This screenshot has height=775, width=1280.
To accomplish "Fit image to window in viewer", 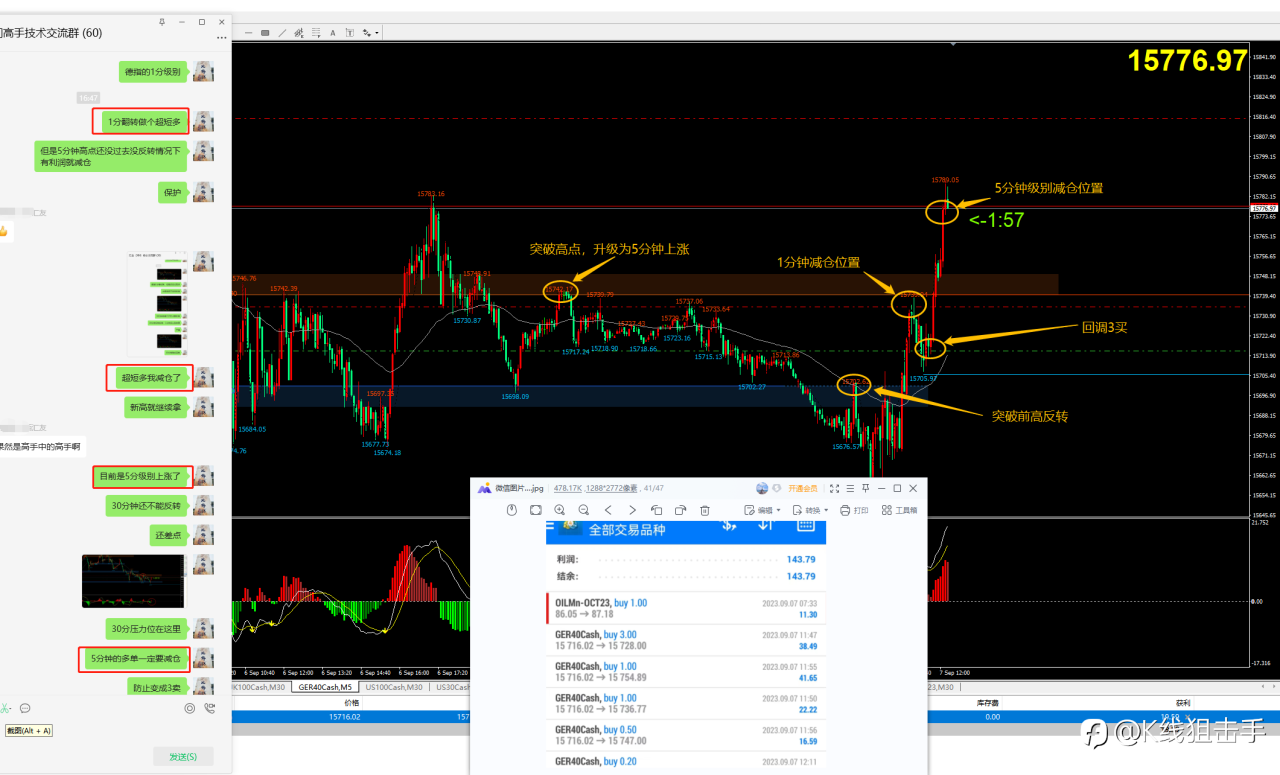I will click(x=536, y=510).
